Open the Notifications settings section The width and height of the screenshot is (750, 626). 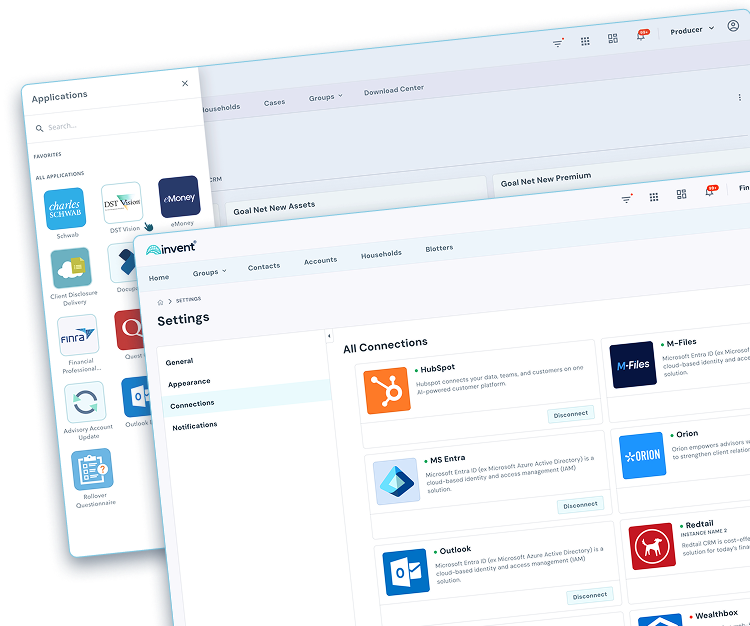(195, 426)
